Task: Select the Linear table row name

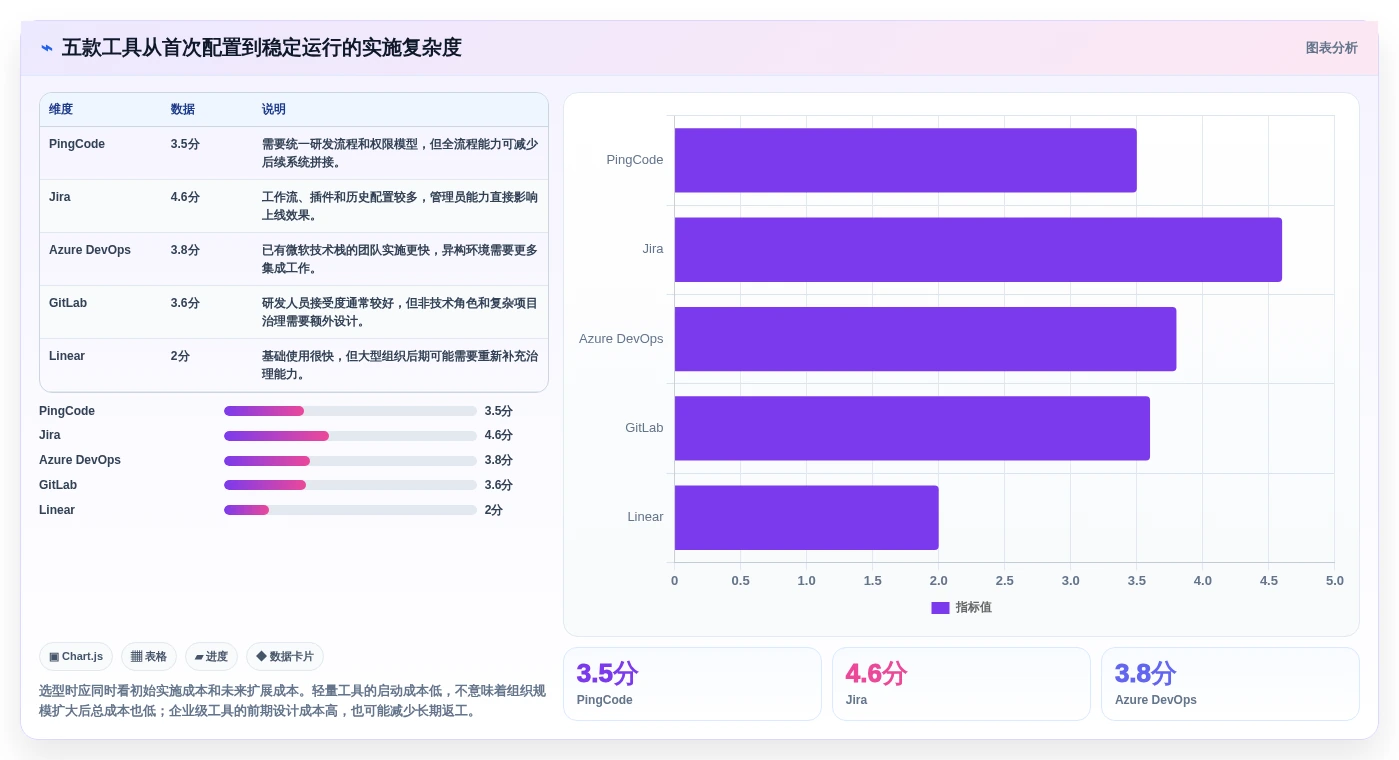Action: pos(67,356)
